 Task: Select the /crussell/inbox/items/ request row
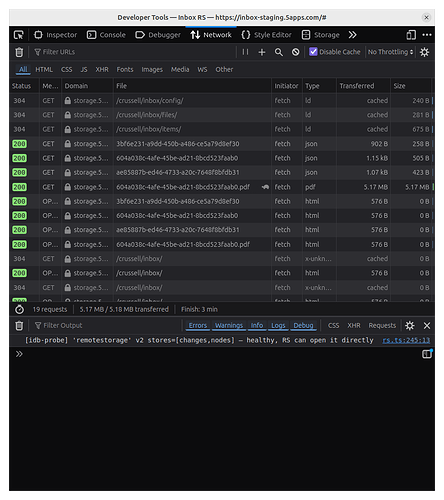pyautogui.click(x=222, y=129)
